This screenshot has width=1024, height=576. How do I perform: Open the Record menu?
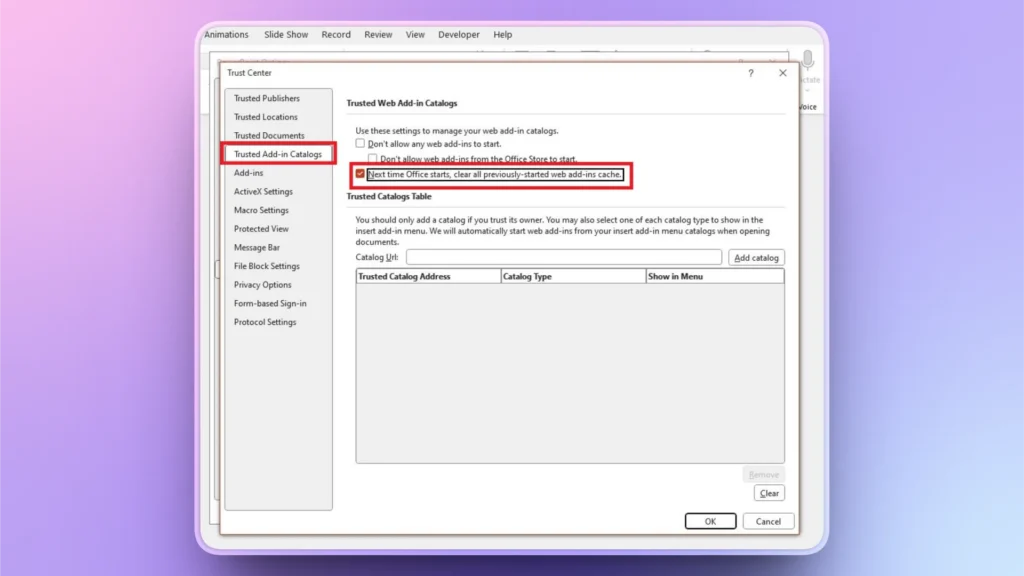[336, 33]
